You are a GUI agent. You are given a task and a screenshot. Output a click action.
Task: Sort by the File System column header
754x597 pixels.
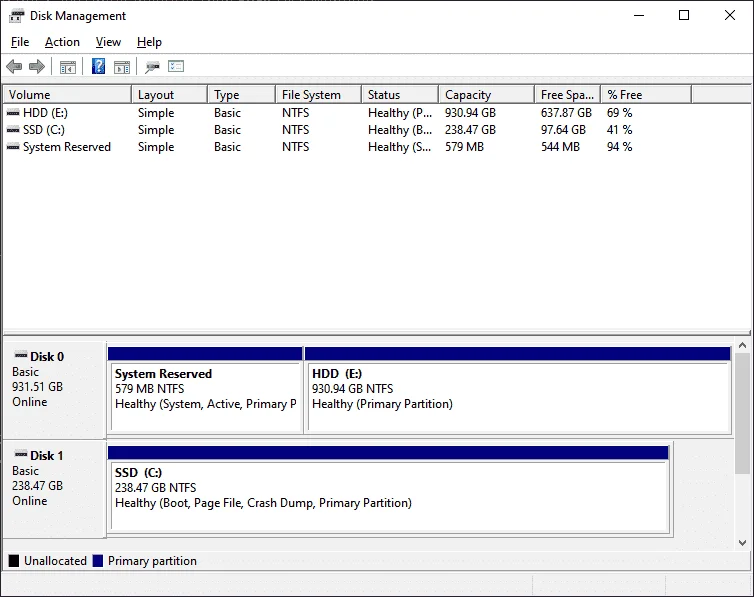pos(318,95)
